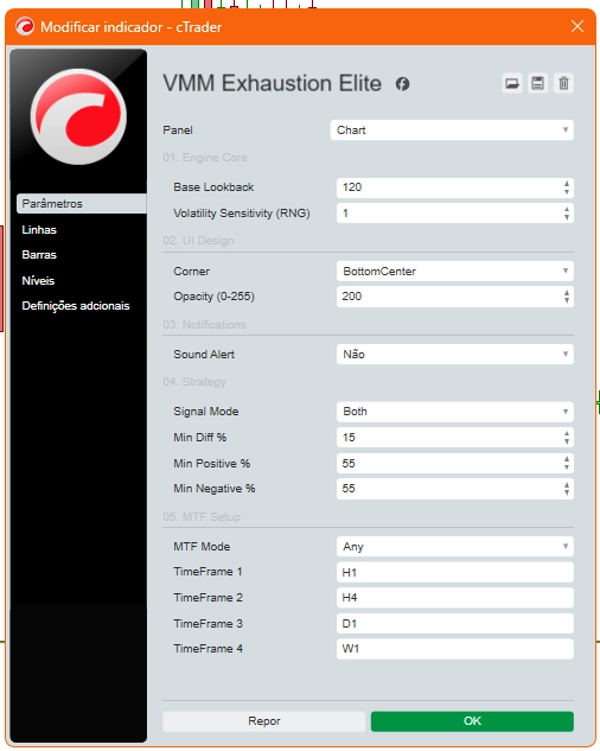Decrease Min Positive % with down arrow
This screenshot has width=600, height=751.
click(566, 467)
